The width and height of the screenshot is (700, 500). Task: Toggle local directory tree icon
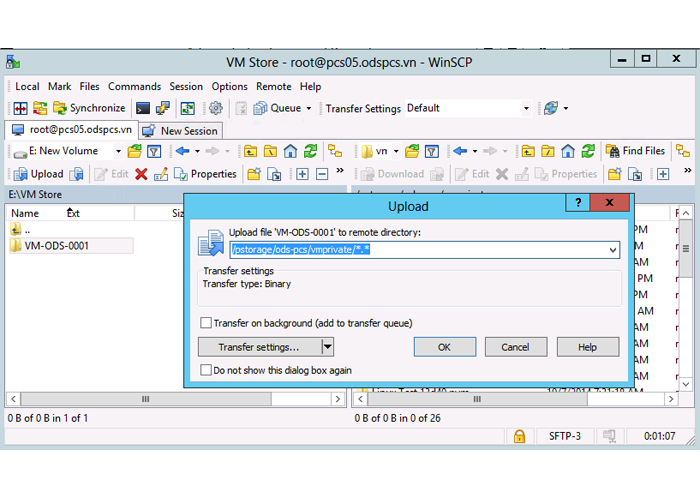click(335, 151)
